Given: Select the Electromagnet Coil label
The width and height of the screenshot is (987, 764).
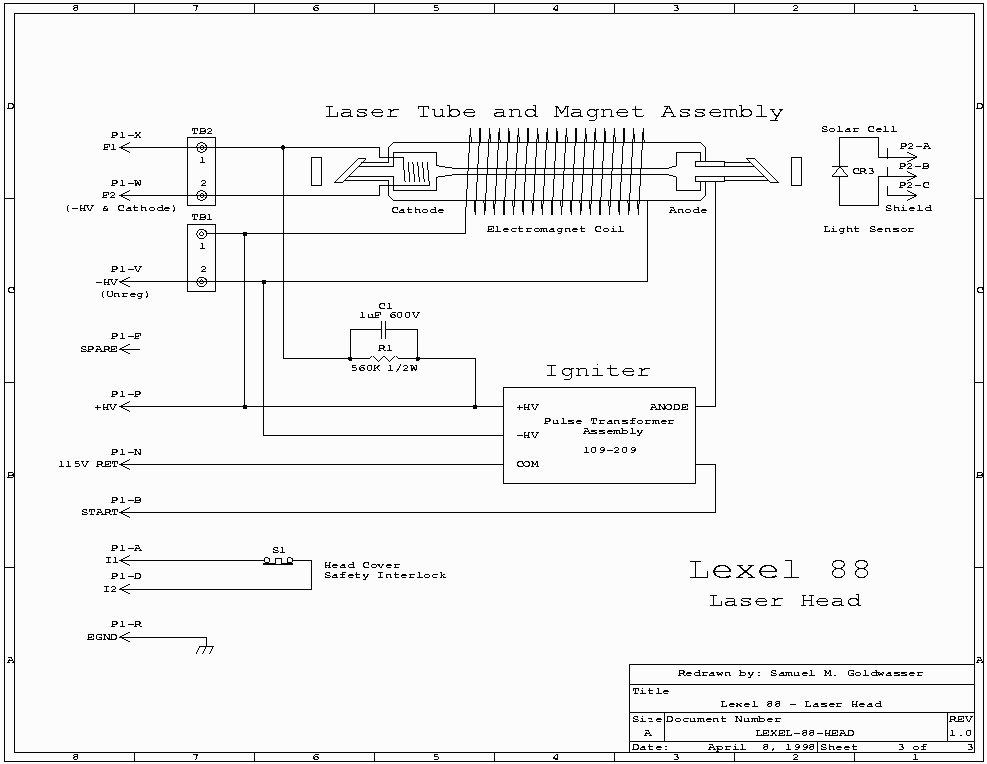Looking at the screenshot, I should point(555,229).
